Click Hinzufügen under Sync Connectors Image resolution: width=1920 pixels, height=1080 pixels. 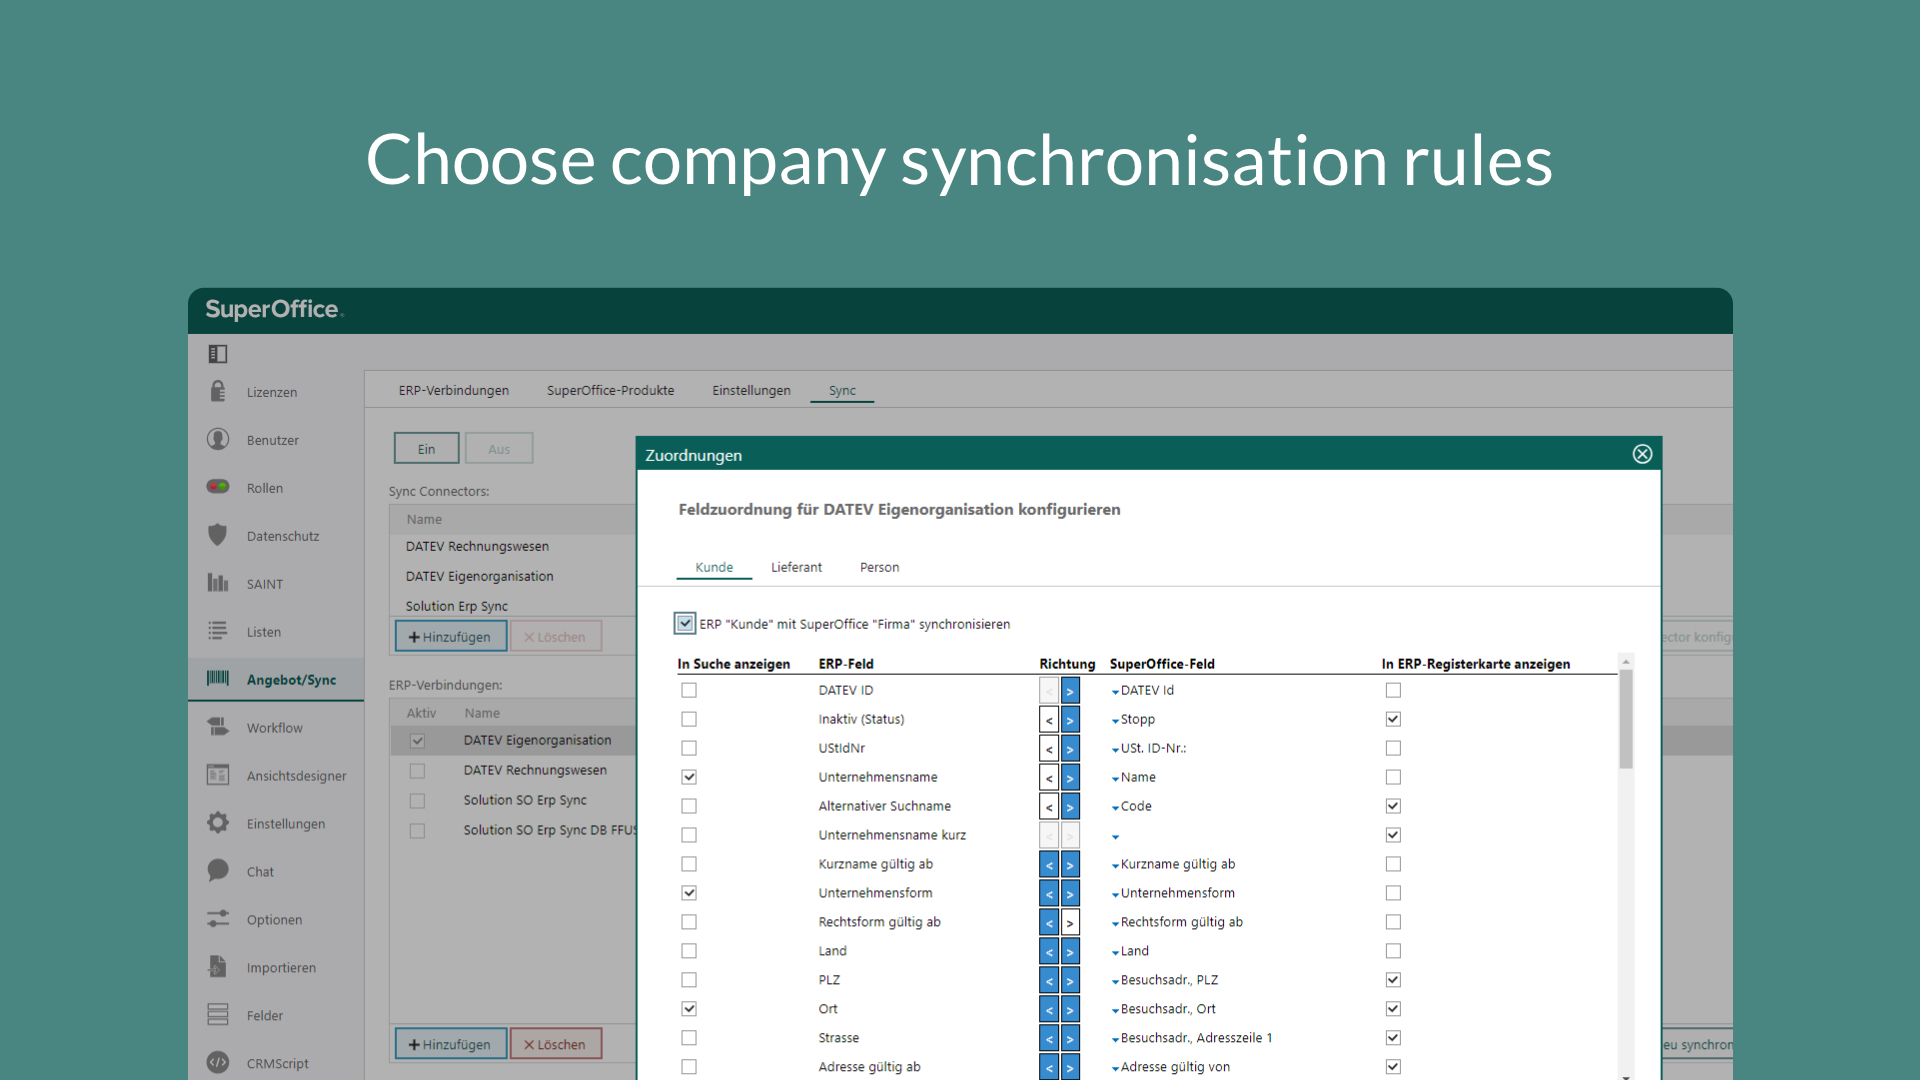450,637
